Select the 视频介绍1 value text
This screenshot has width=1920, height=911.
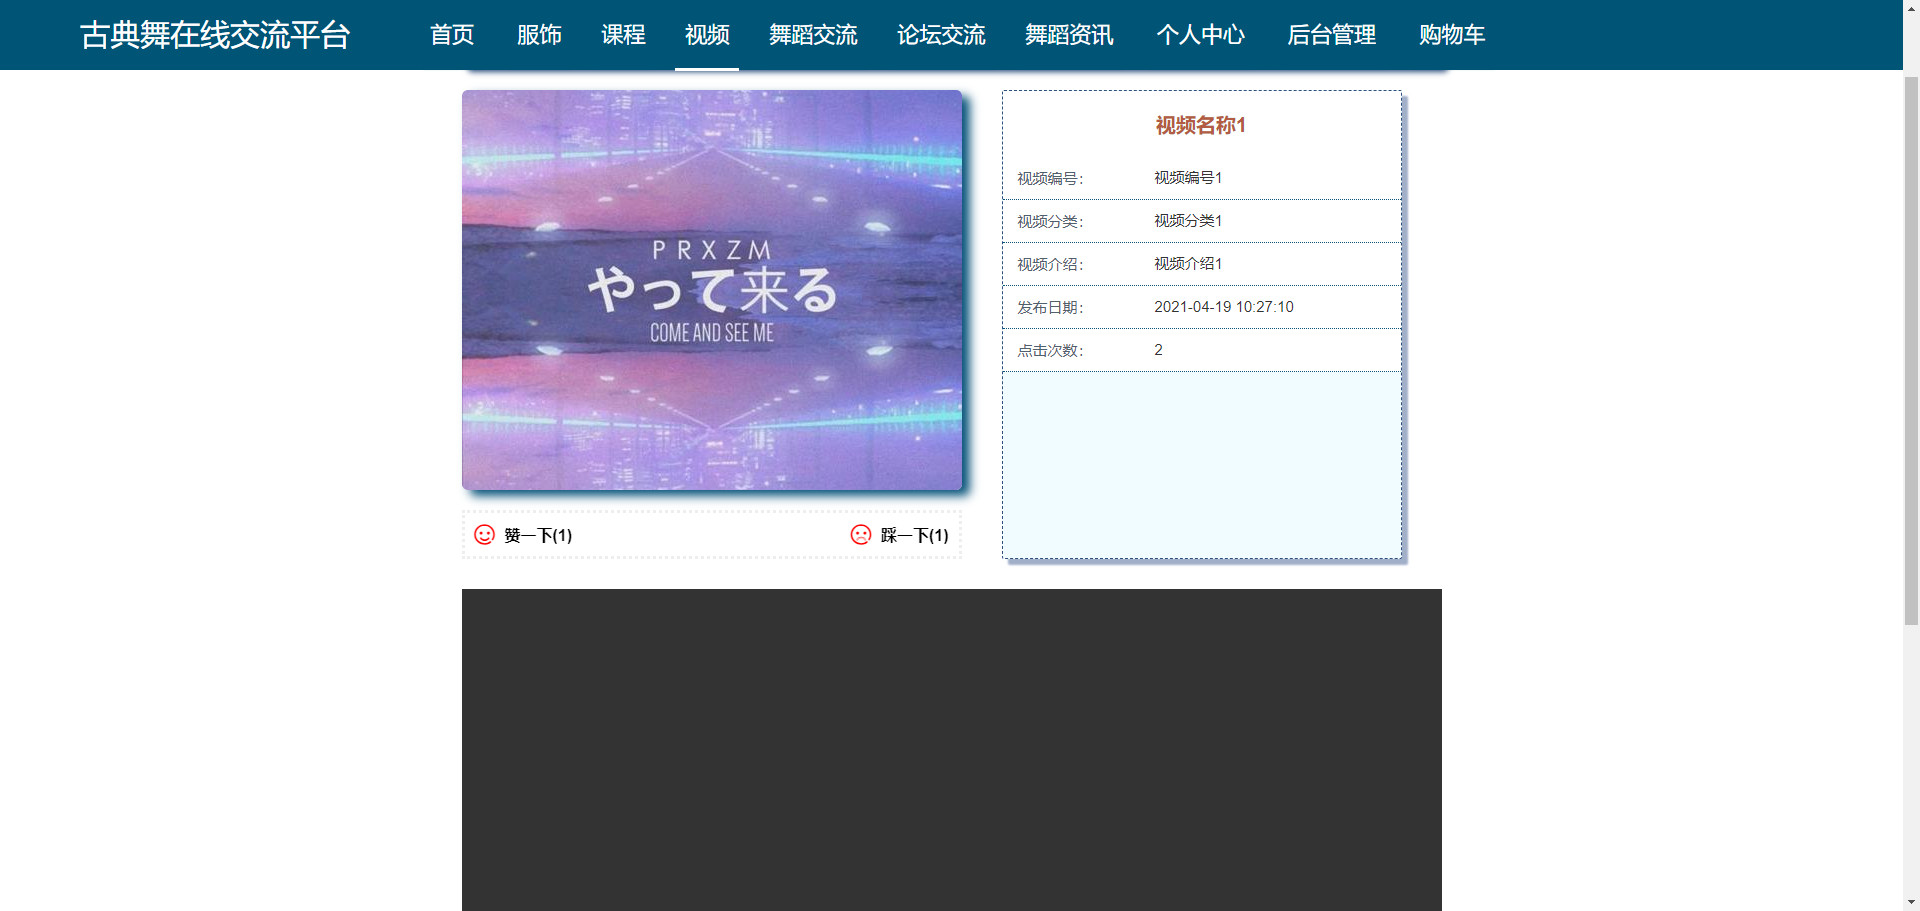pyautogui.click(x=1188, y=264)
